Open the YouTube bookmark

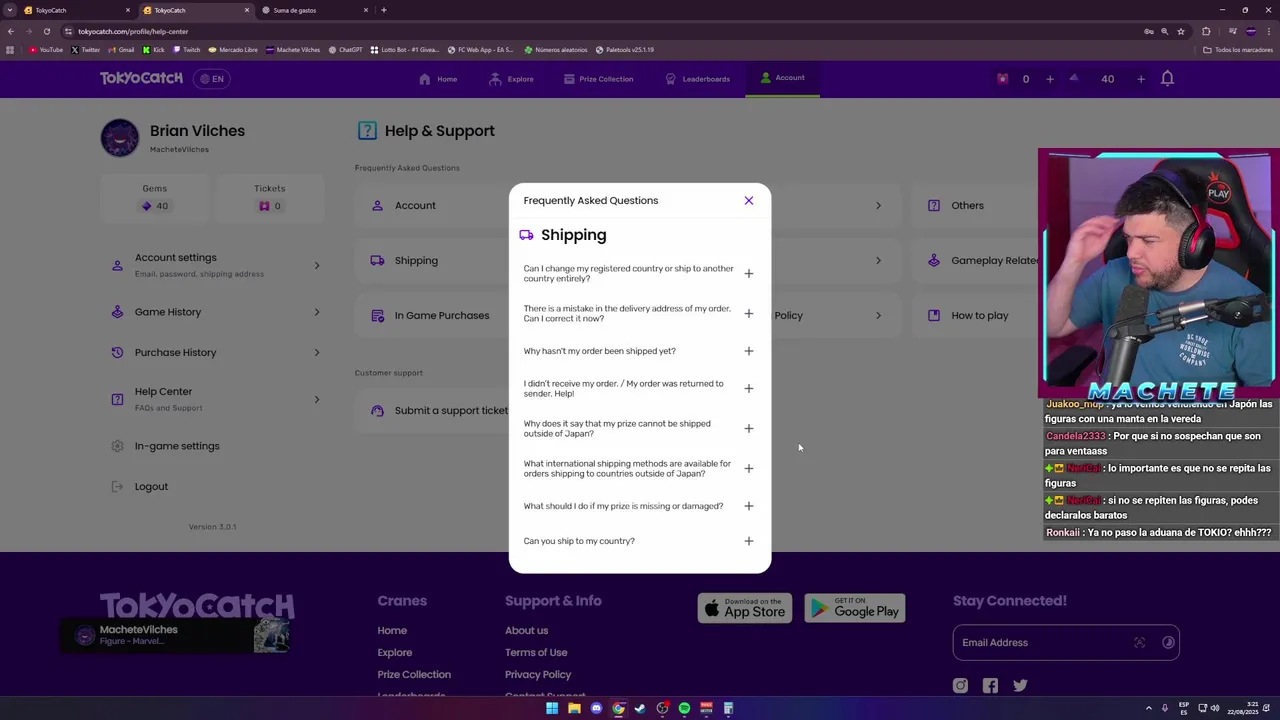[x=46, y=50]
